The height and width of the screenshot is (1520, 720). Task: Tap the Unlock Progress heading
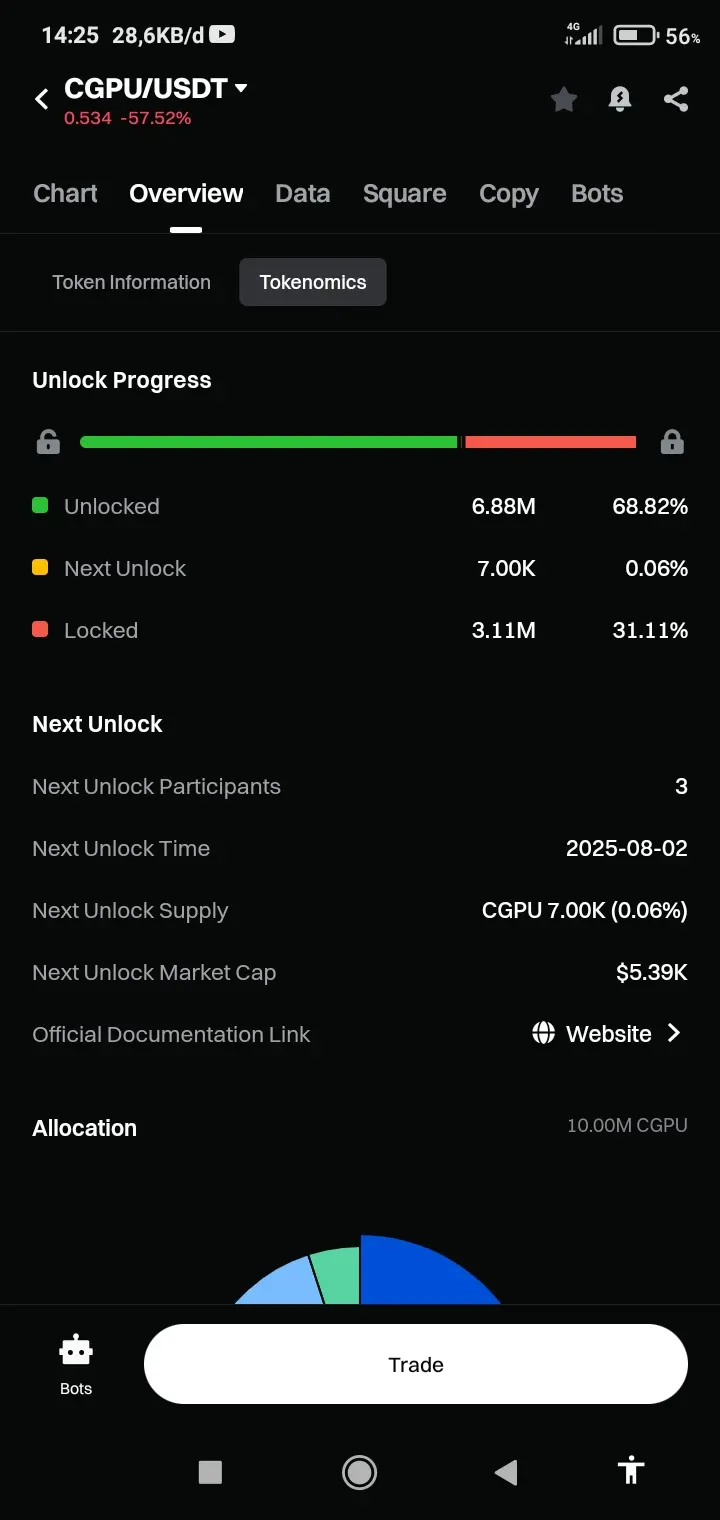[x=122, y=380]
